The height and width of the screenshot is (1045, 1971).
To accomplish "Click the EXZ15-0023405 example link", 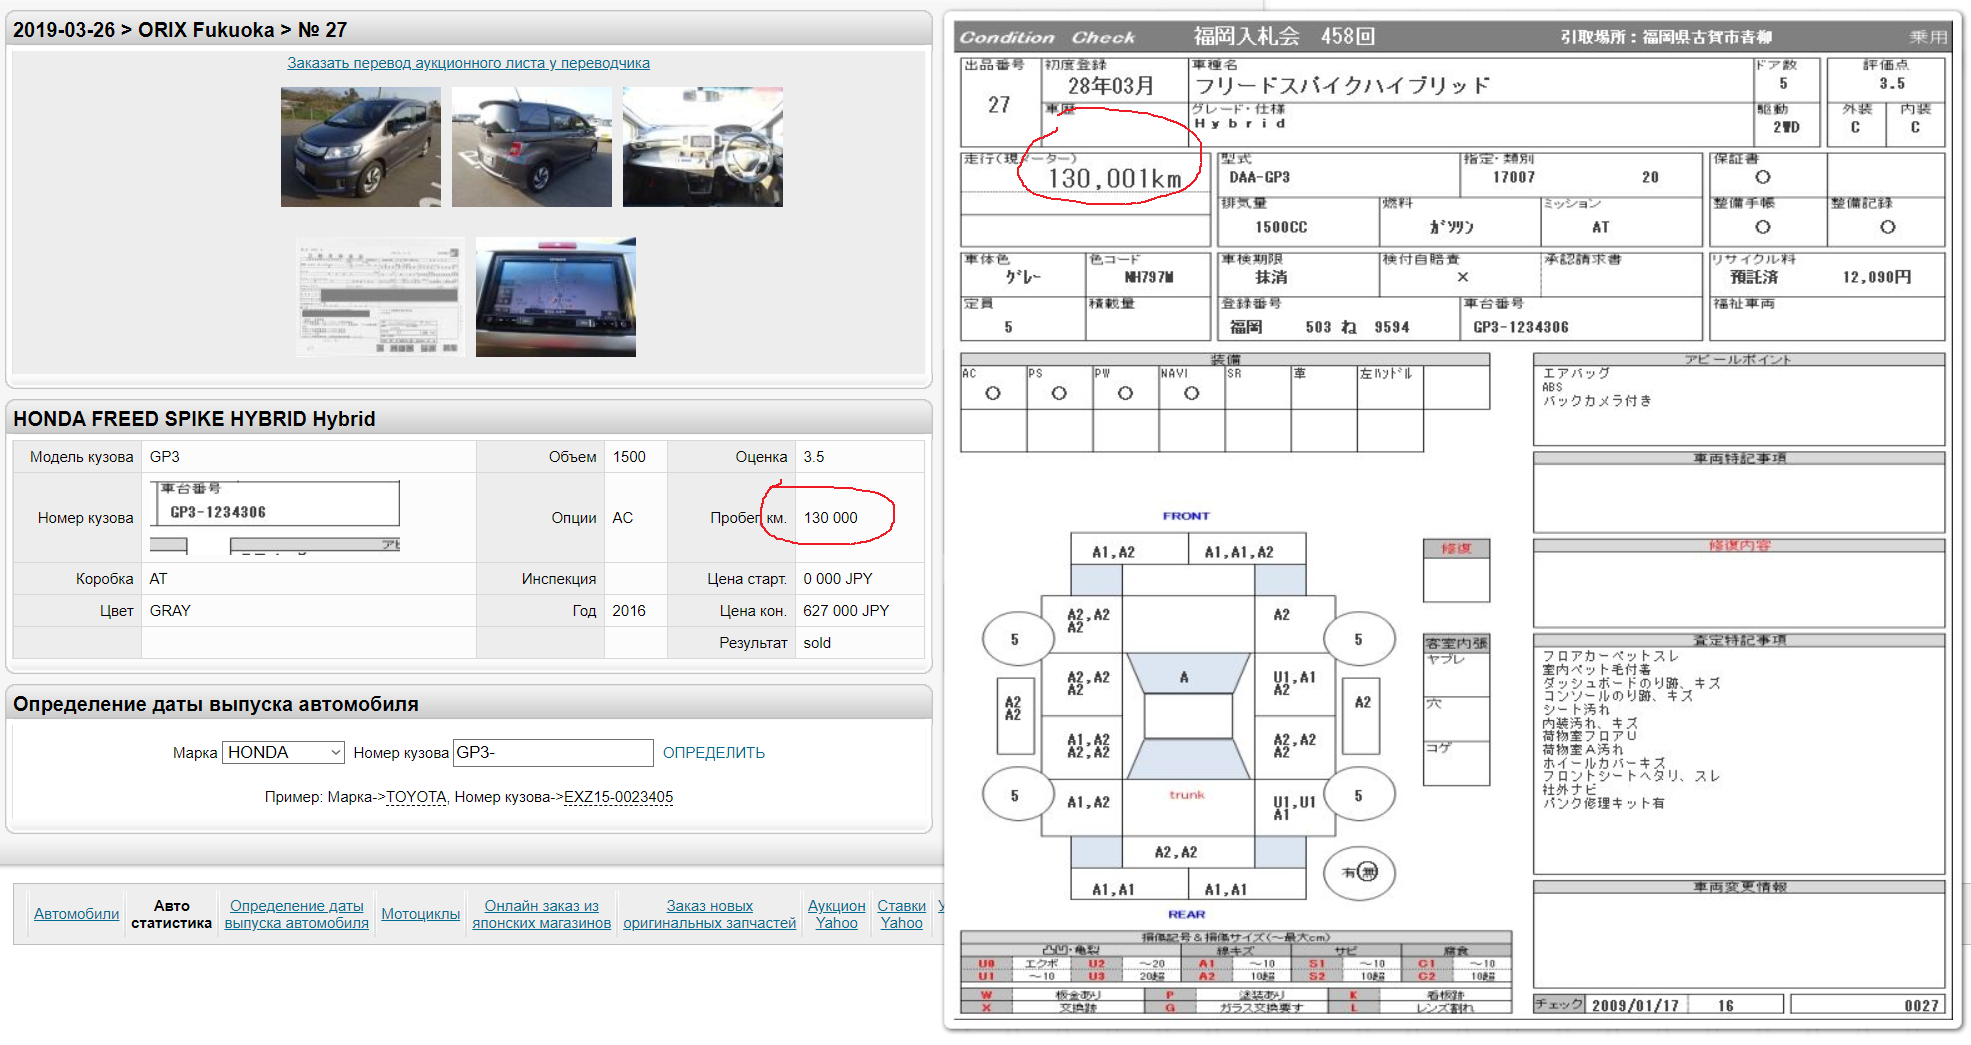I will pos(619,797).
